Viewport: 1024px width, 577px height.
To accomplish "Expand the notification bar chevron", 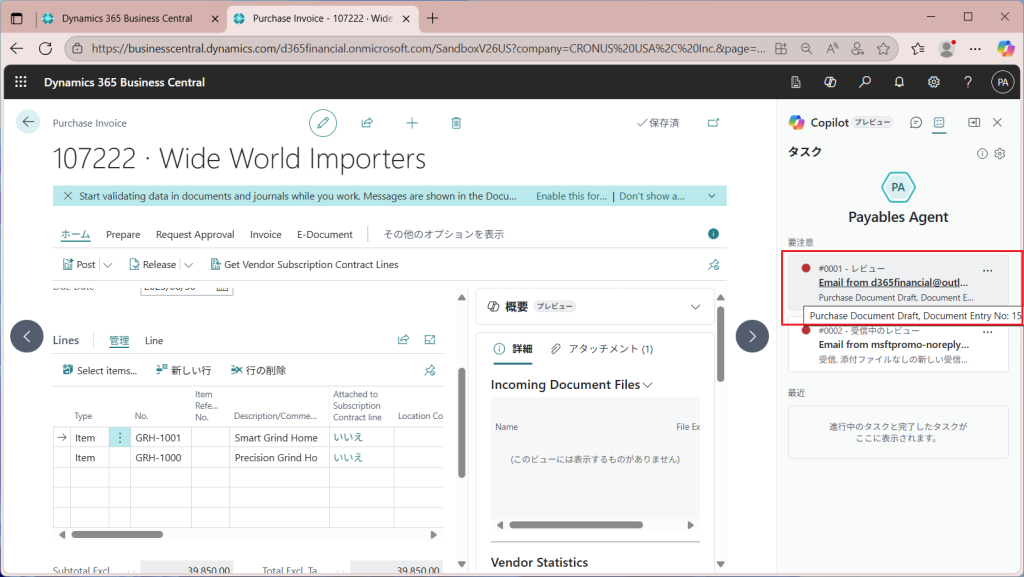I will pyautogui.click(x=712, y=196).
